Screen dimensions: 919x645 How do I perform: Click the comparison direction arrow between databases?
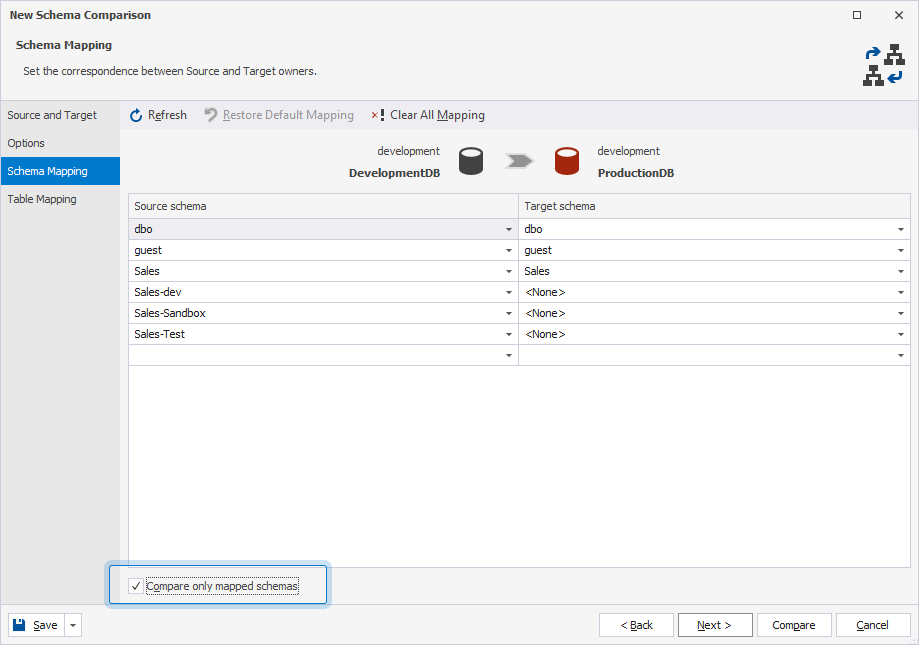tap(519, 161)
